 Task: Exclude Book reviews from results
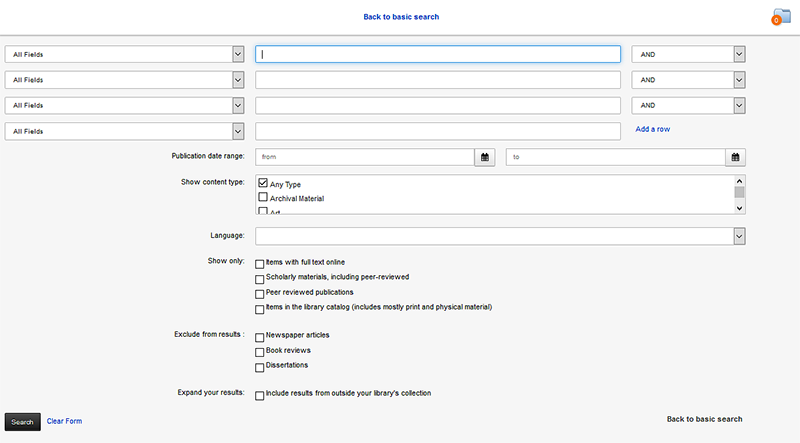coord(260,353)
